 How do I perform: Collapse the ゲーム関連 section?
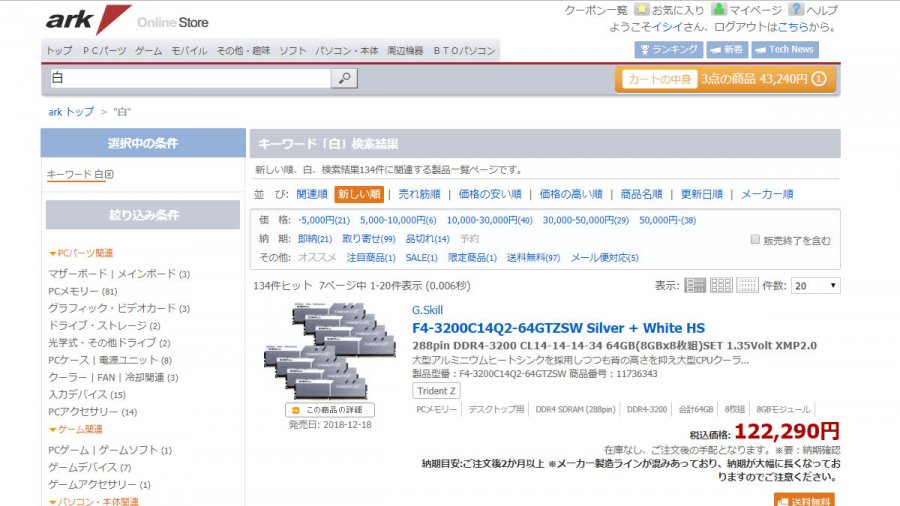[76, 429]
